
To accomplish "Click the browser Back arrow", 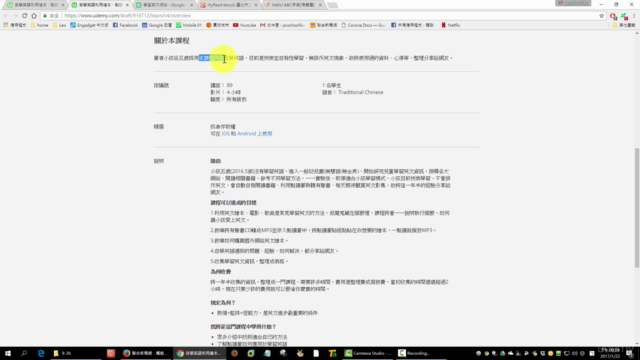I will tap(6, 16).
